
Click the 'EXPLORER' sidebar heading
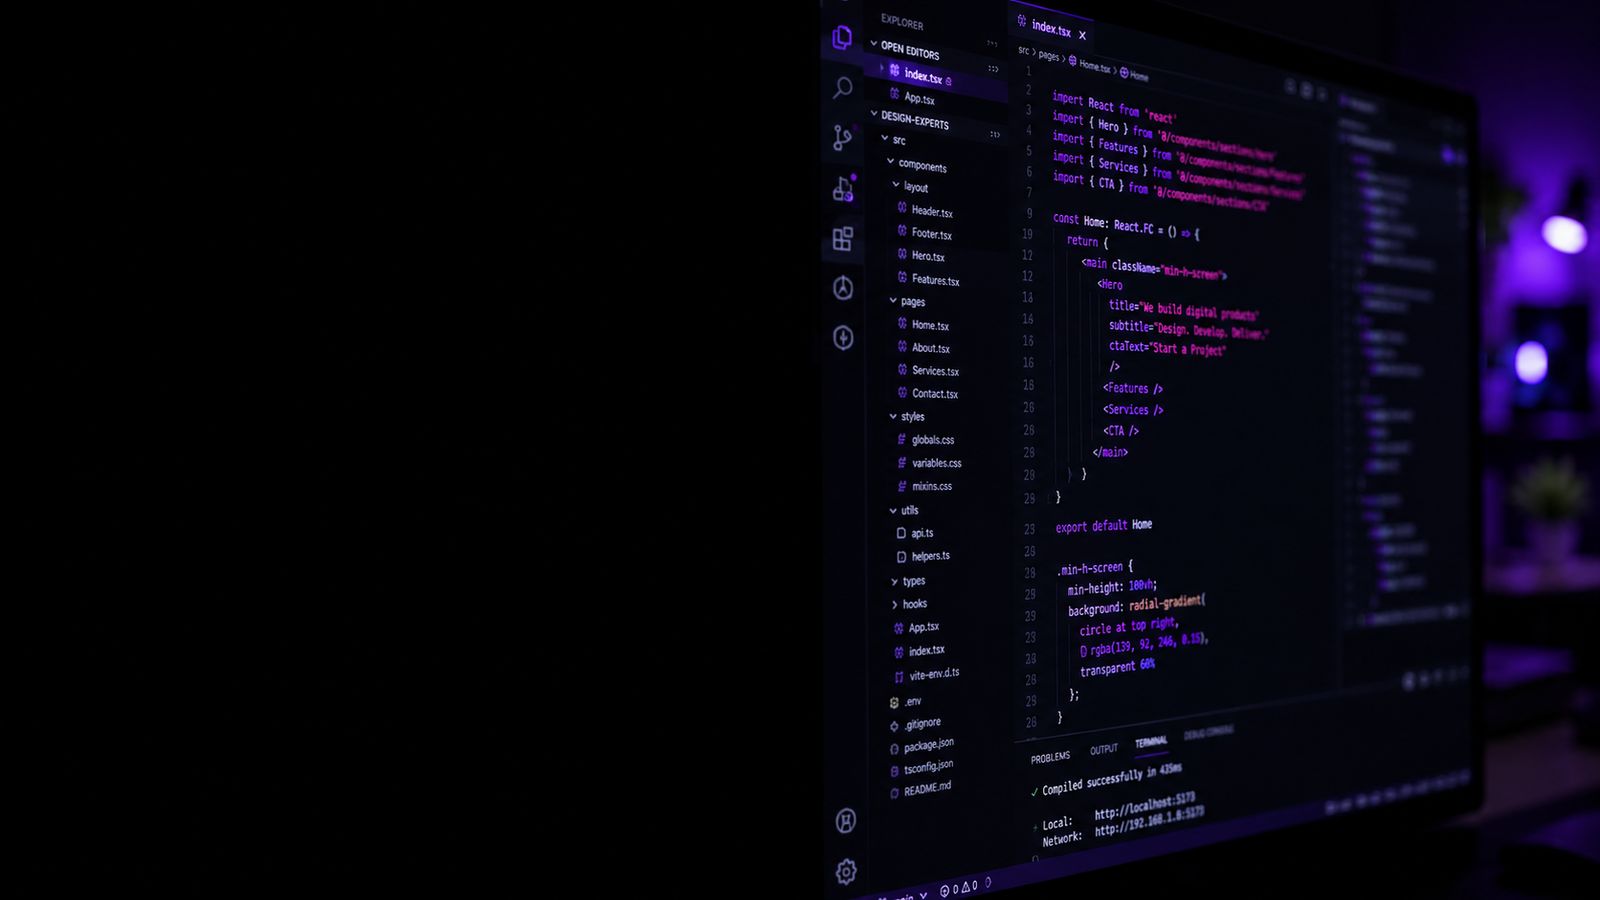[902, 22]
